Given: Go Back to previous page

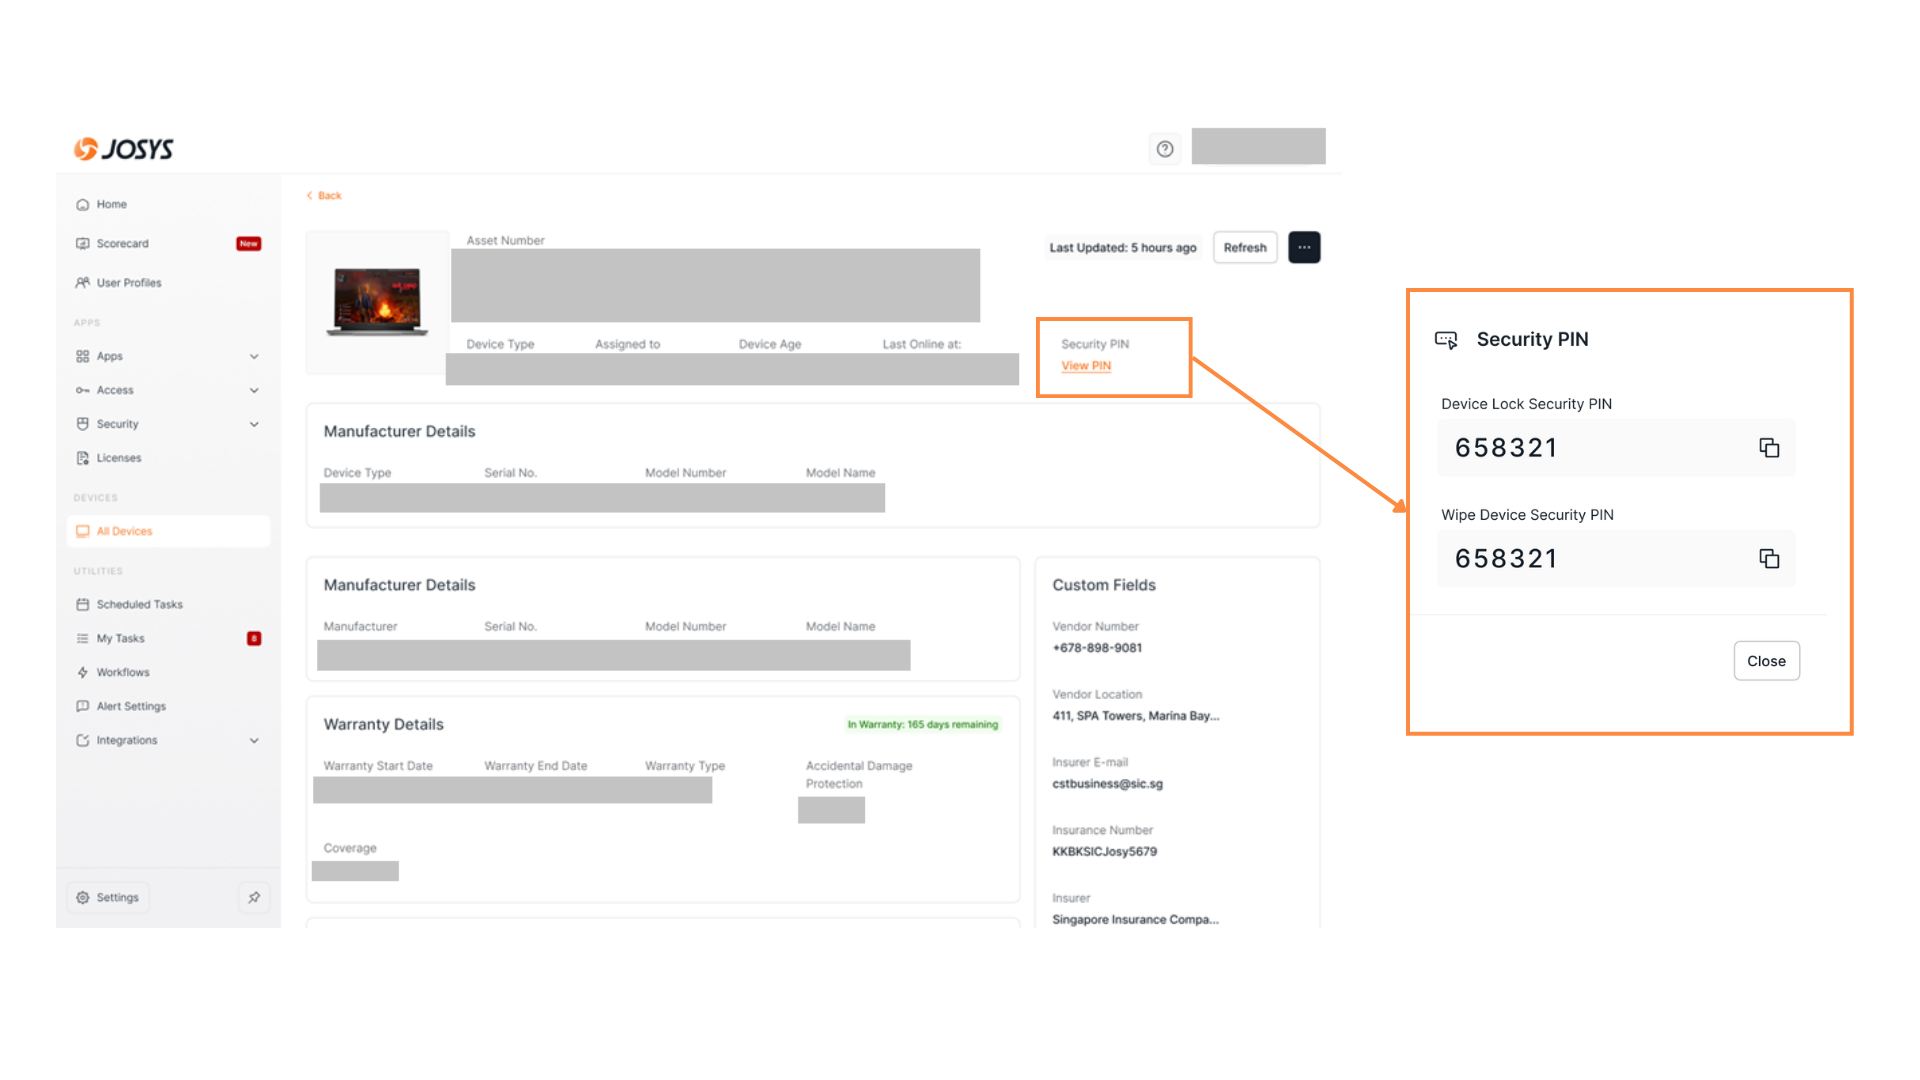Looking at the screenshot, I should coord(324,196).
